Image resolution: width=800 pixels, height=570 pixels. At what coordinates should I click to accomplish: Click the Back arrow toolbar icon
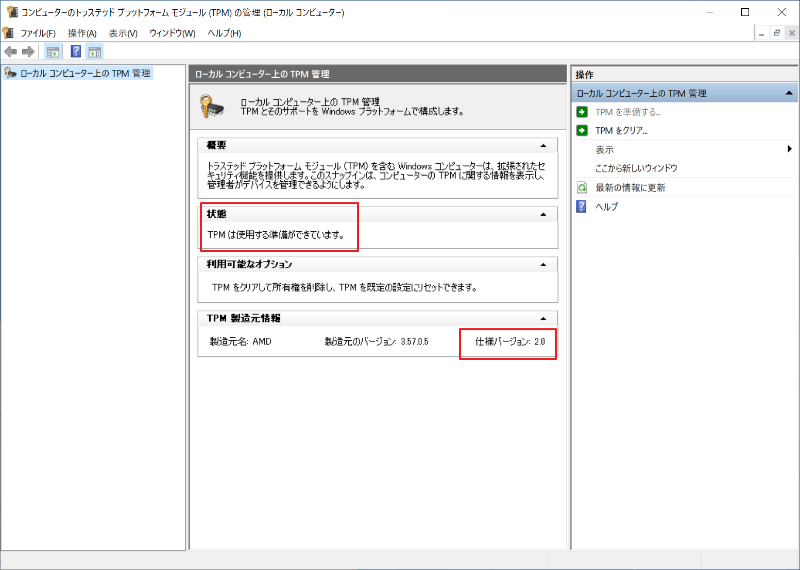(x=11, y=52)
